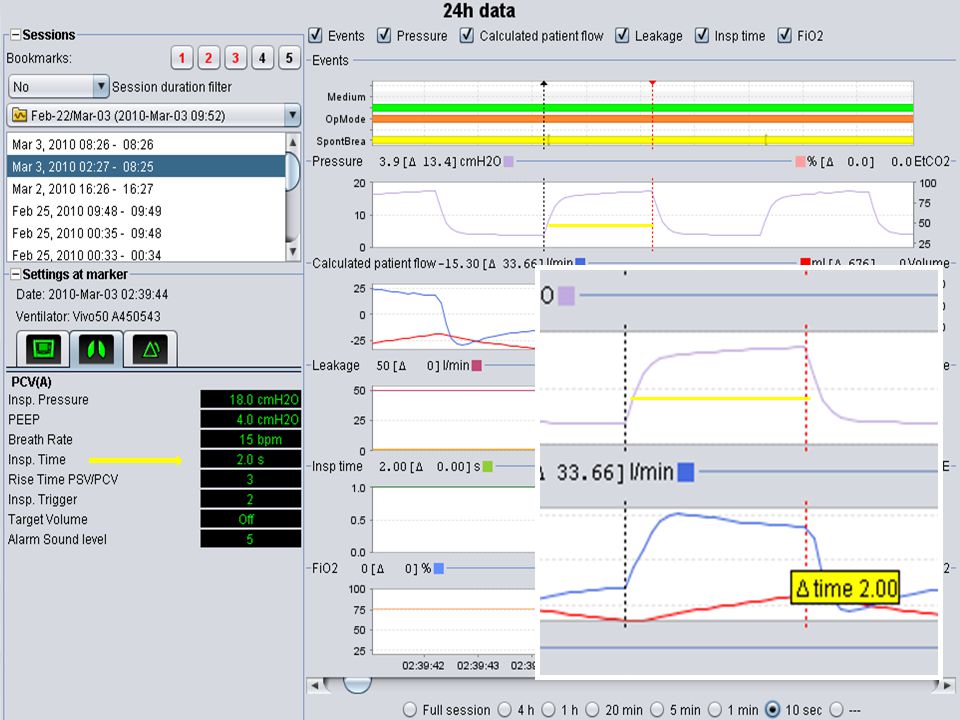This screenshot has width=960, height=720.
Task: Click the Date: 2010-Mar-03 02:39:44 text
Action: [x=92, y=294]
